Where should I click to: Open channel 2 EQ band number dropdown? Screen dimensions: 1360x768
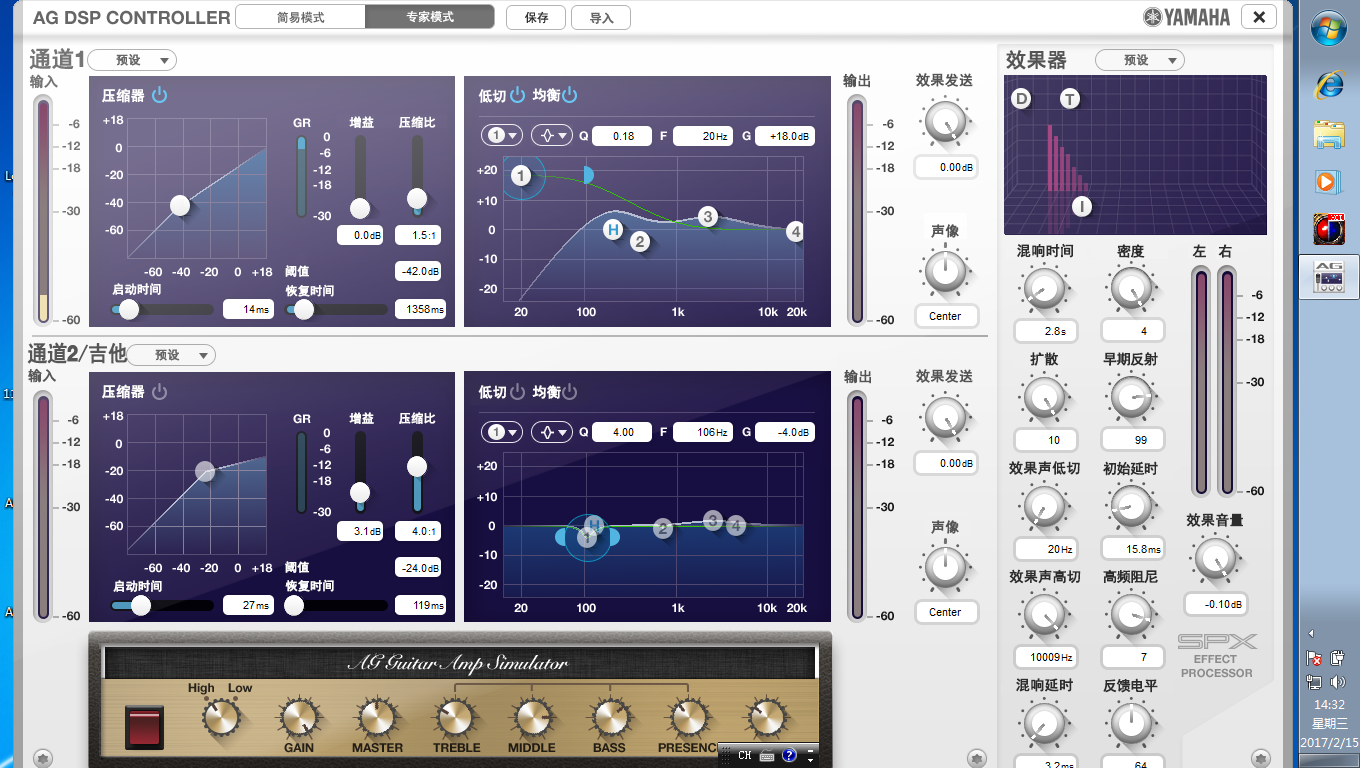point(501,432)
